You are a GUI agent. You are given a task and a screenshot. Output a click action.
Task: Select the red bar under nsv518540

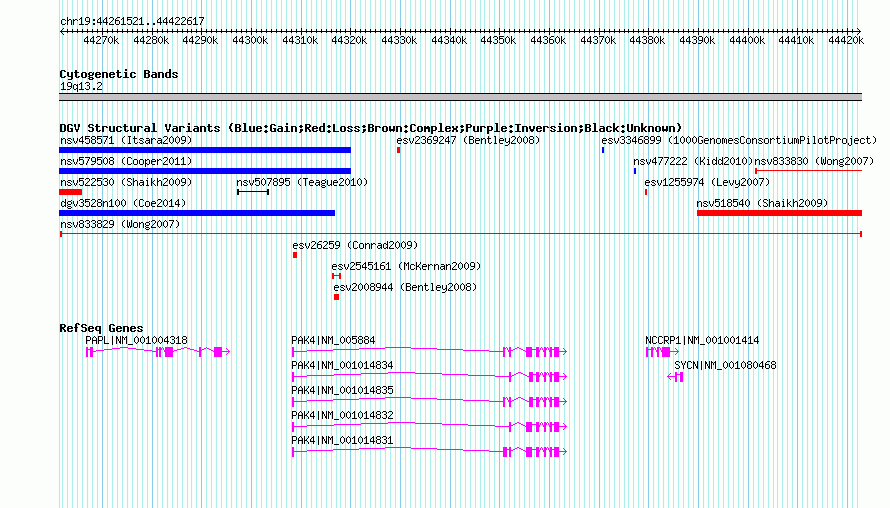click(779, 213)
